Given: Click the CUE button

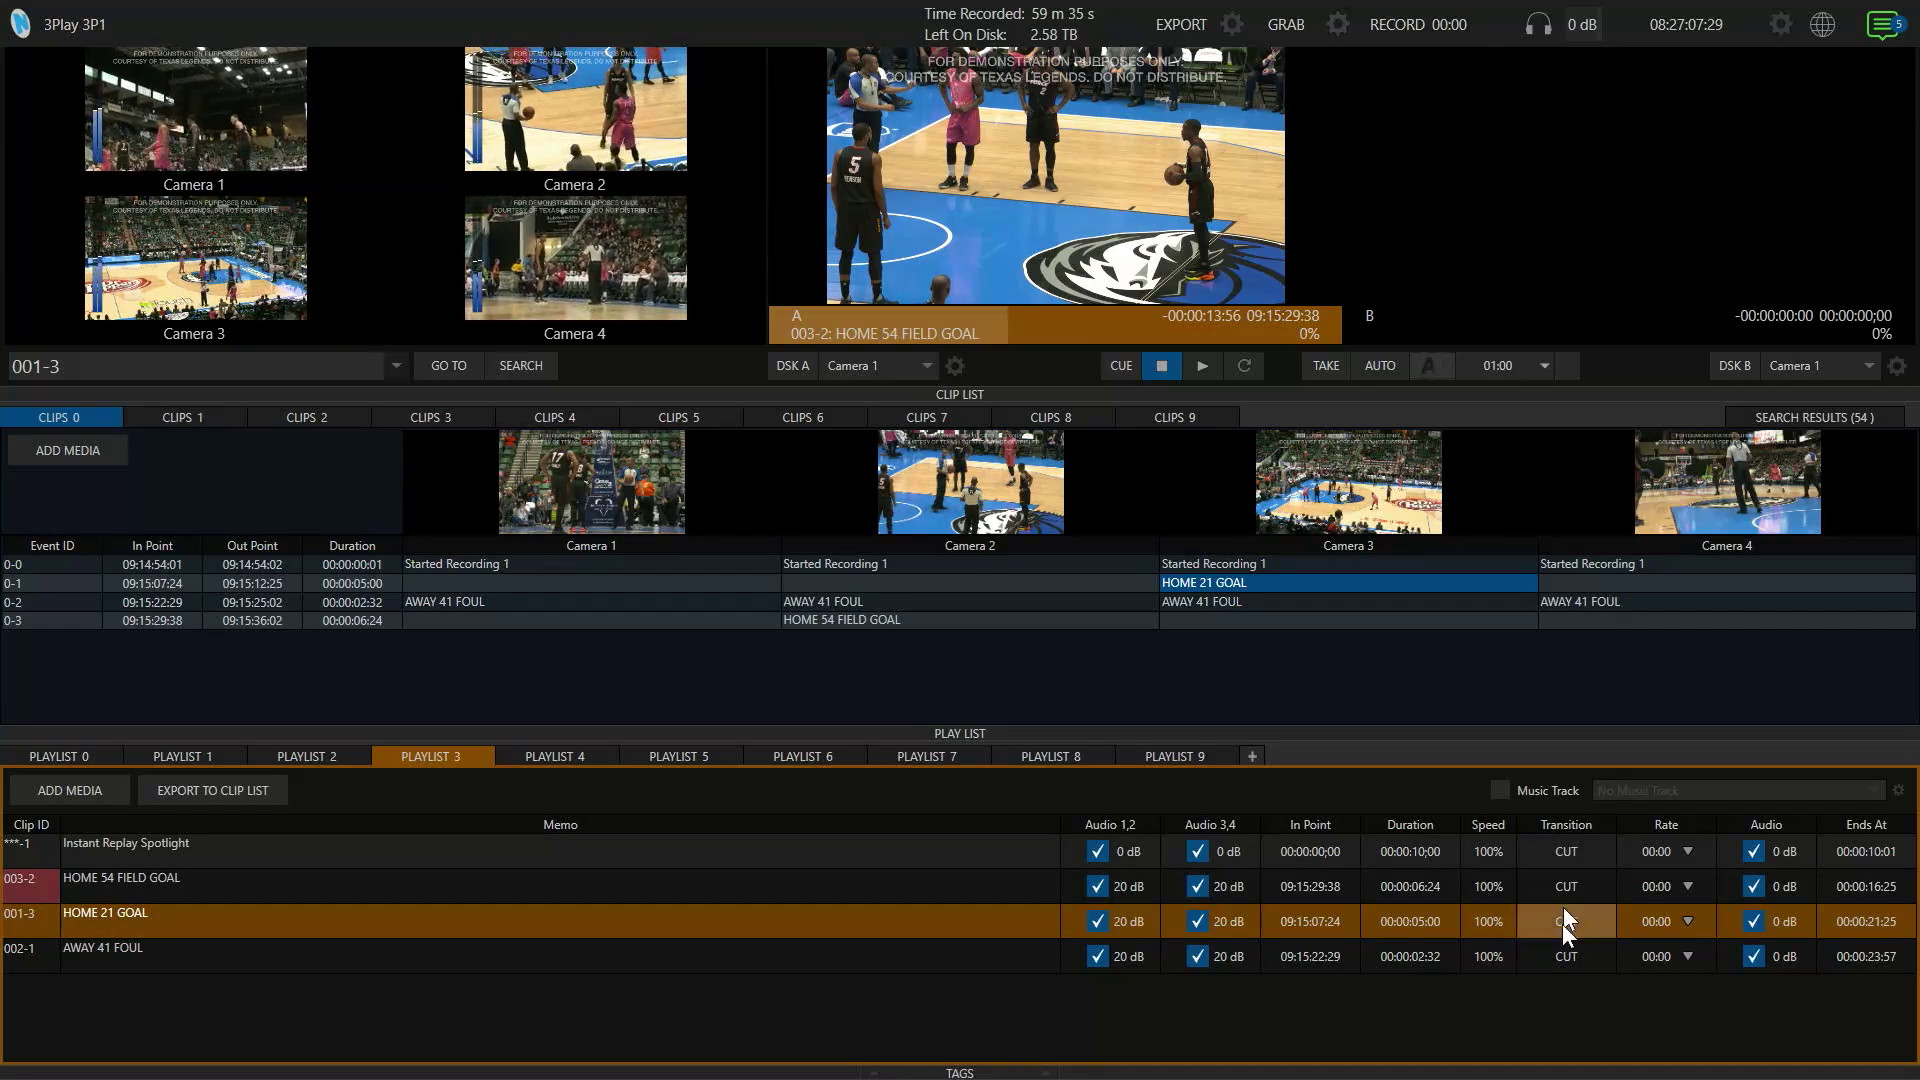Looking at the screenshot, I should point(1121,366).
